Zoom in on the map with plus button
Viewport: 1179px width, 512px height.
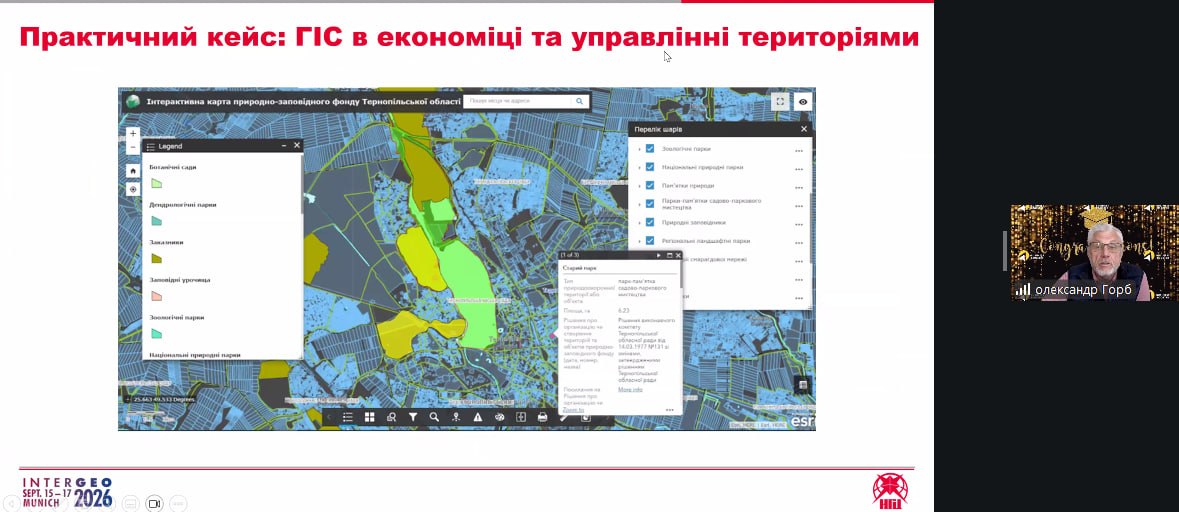[133, 134]
